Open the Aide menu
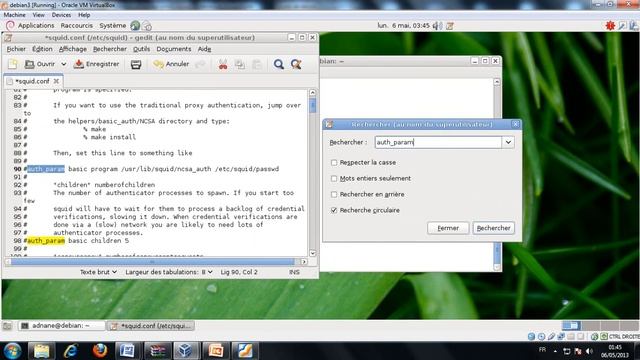 coord(204,49)
